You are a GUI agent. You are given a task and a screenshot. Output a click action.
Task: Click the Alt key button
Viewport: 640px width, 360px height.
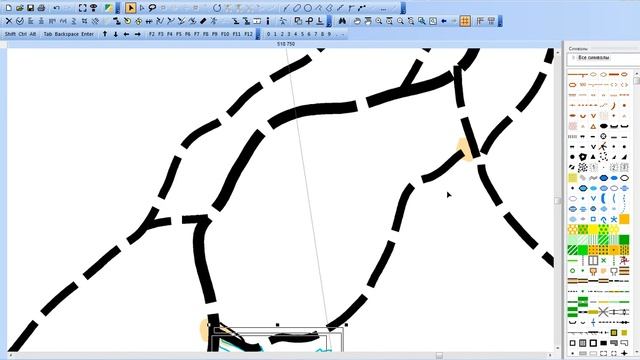click(x=33, y=34)
